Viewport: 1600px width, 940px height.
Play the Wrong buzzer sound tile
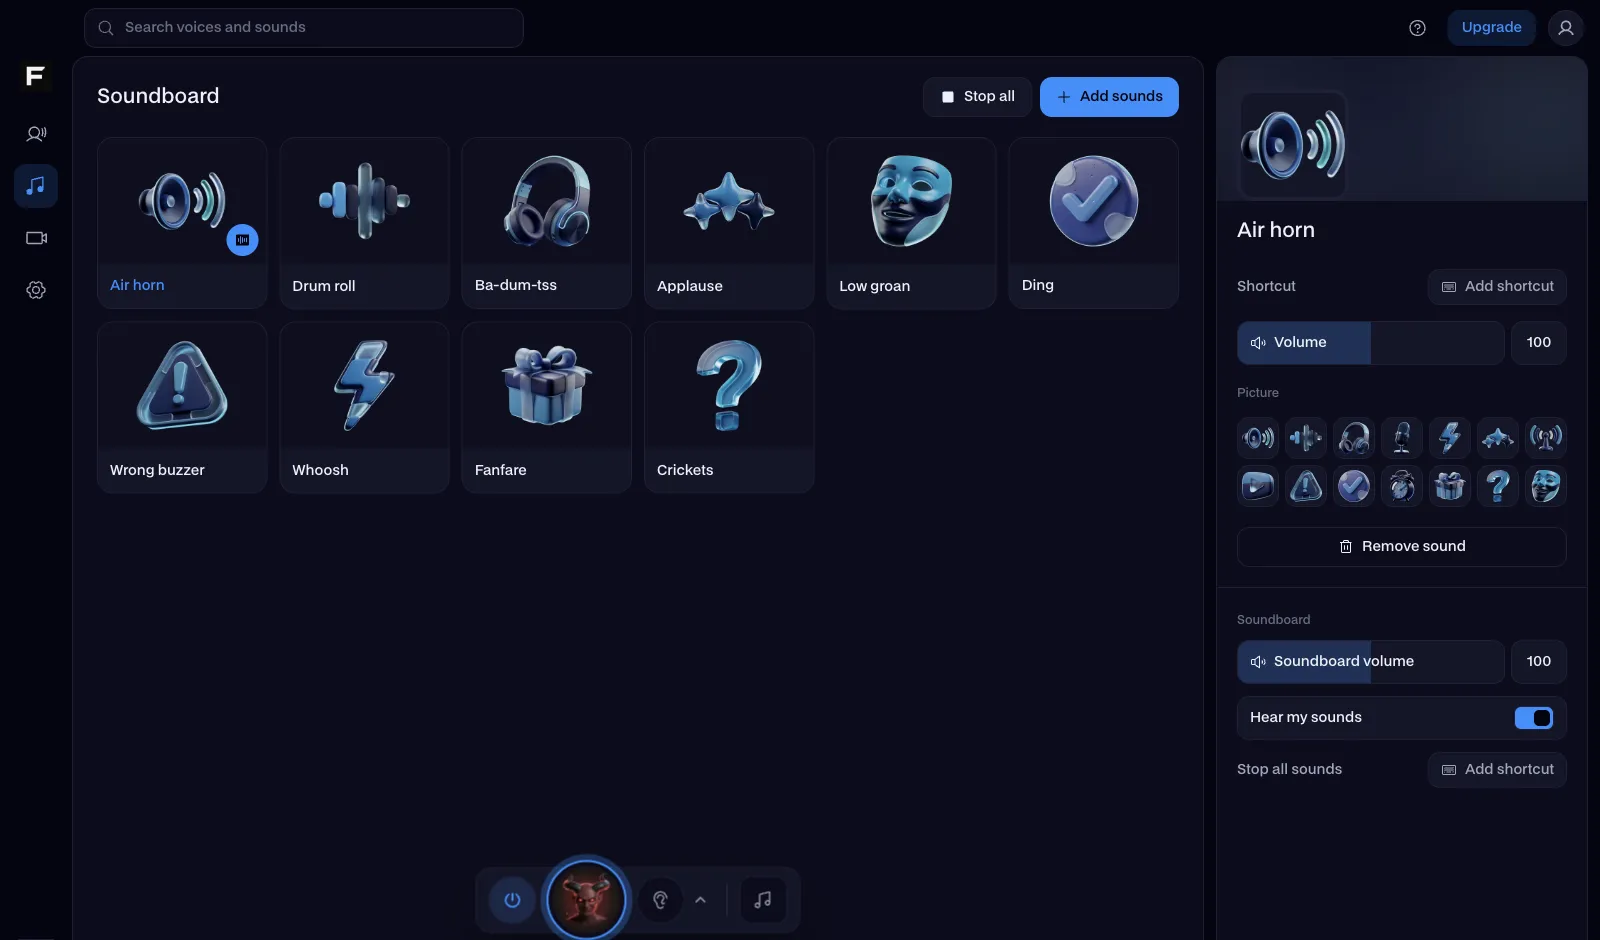pos(182,407)
